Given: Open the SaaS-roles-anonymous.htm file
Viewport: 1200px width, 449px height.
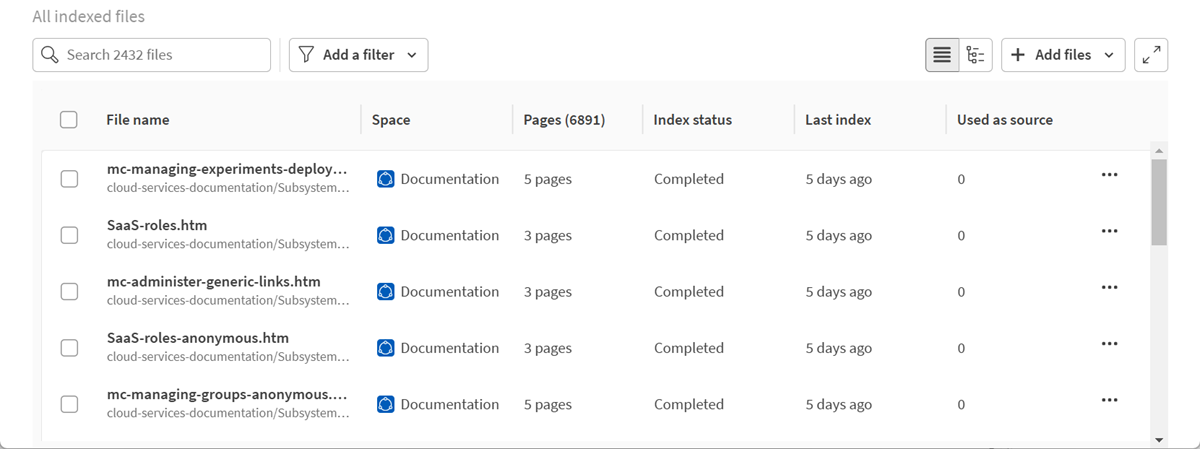Looking at the screenshot, I should (x=198, y=338).
